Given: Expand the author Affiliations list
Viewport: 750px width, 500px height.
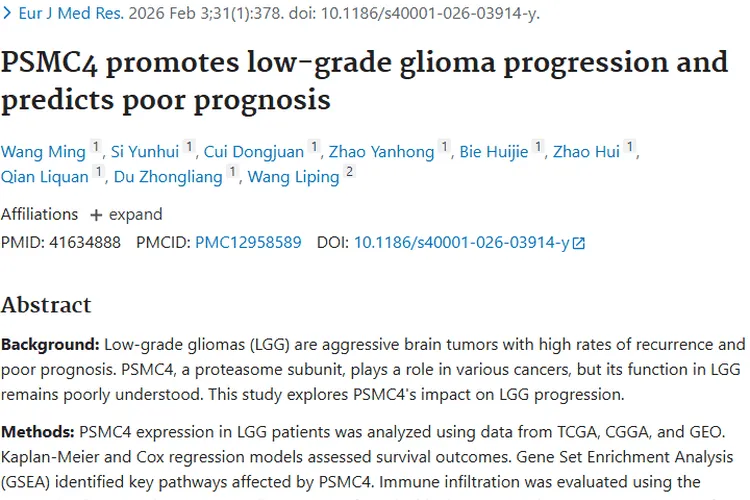Looking at the screenshot, I should coord(126,214).
